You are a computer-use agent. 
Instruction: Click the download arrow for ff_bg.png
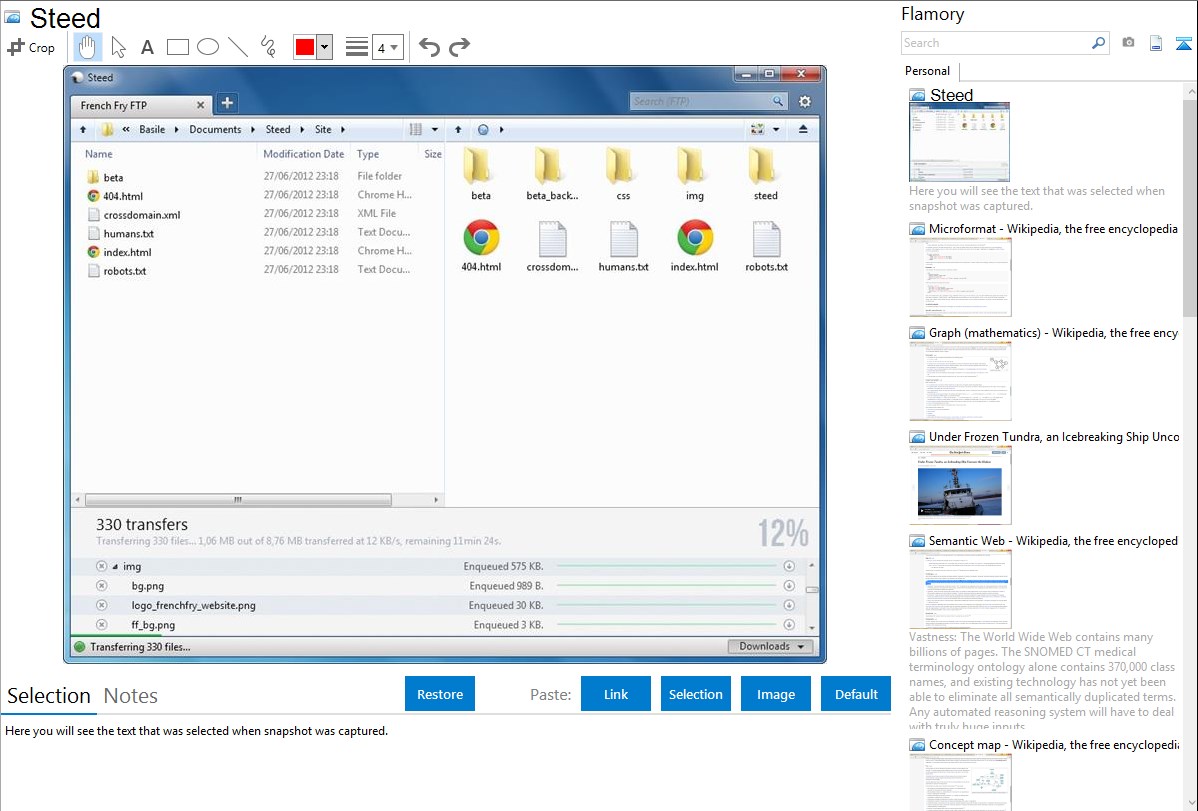(789, 624)
